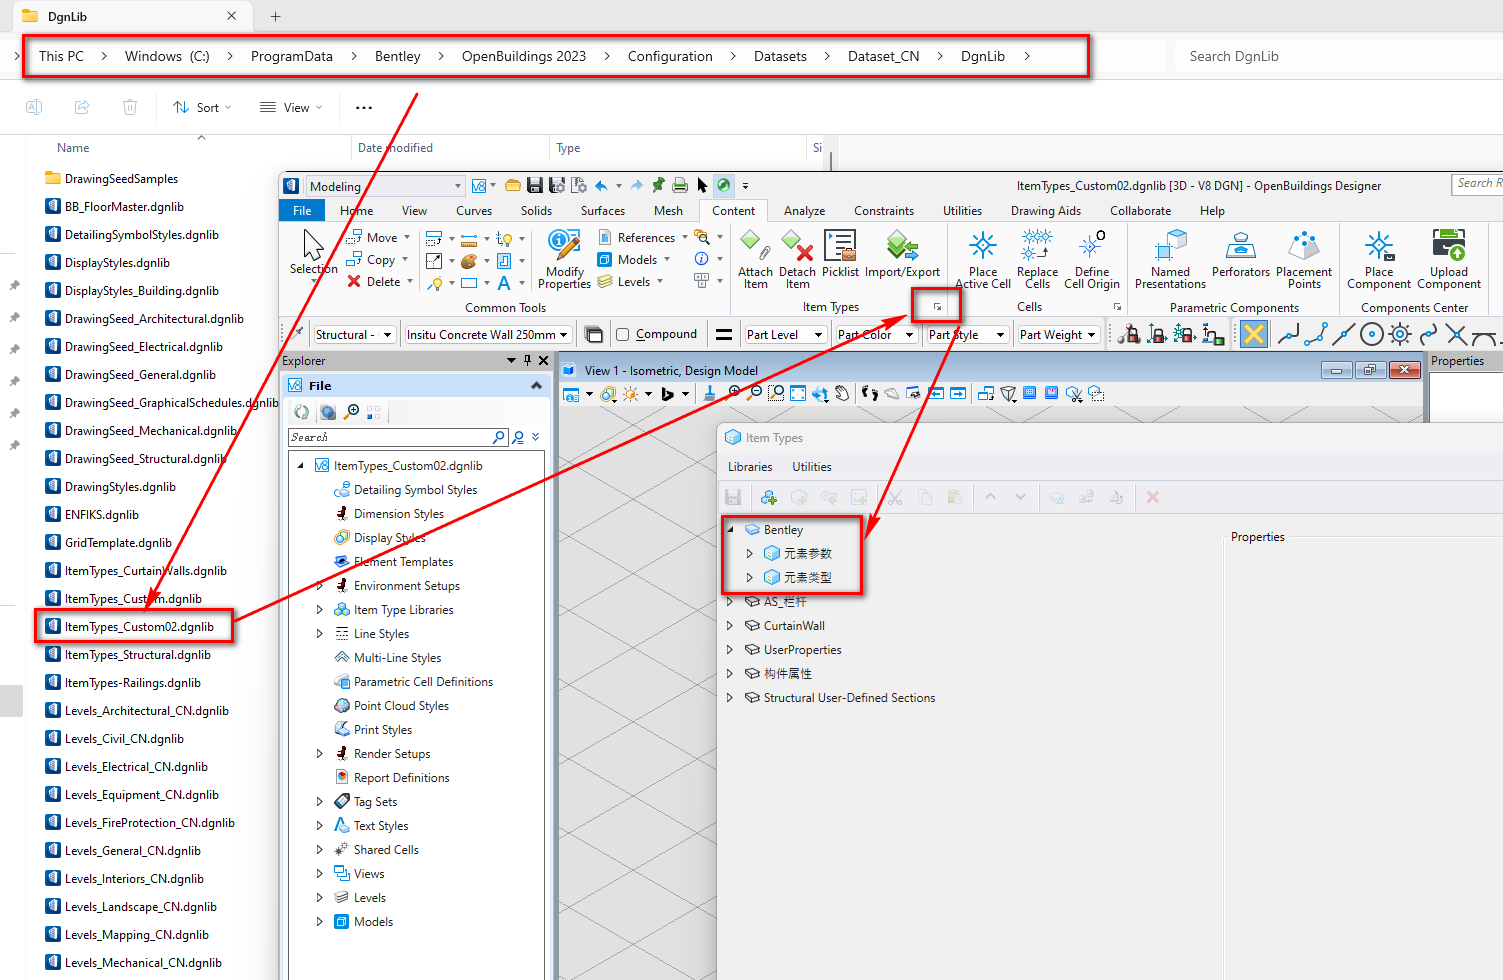Click the Attach Item icon

(755, 246)
